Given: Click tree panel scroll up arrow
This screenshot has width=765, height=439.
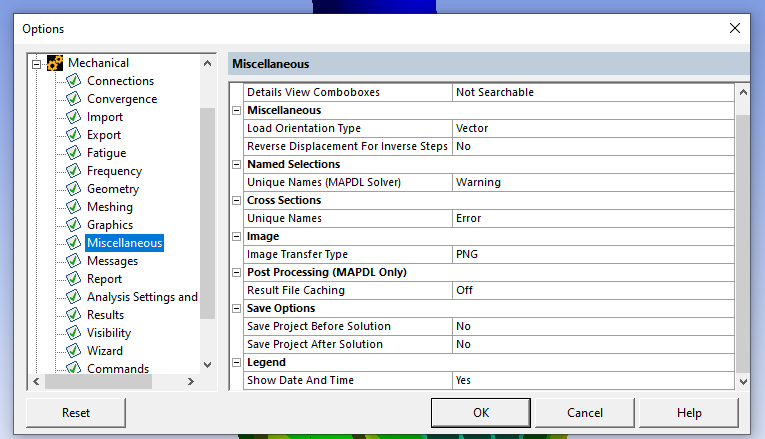Looking at the screenshot, I should [207, 63].
